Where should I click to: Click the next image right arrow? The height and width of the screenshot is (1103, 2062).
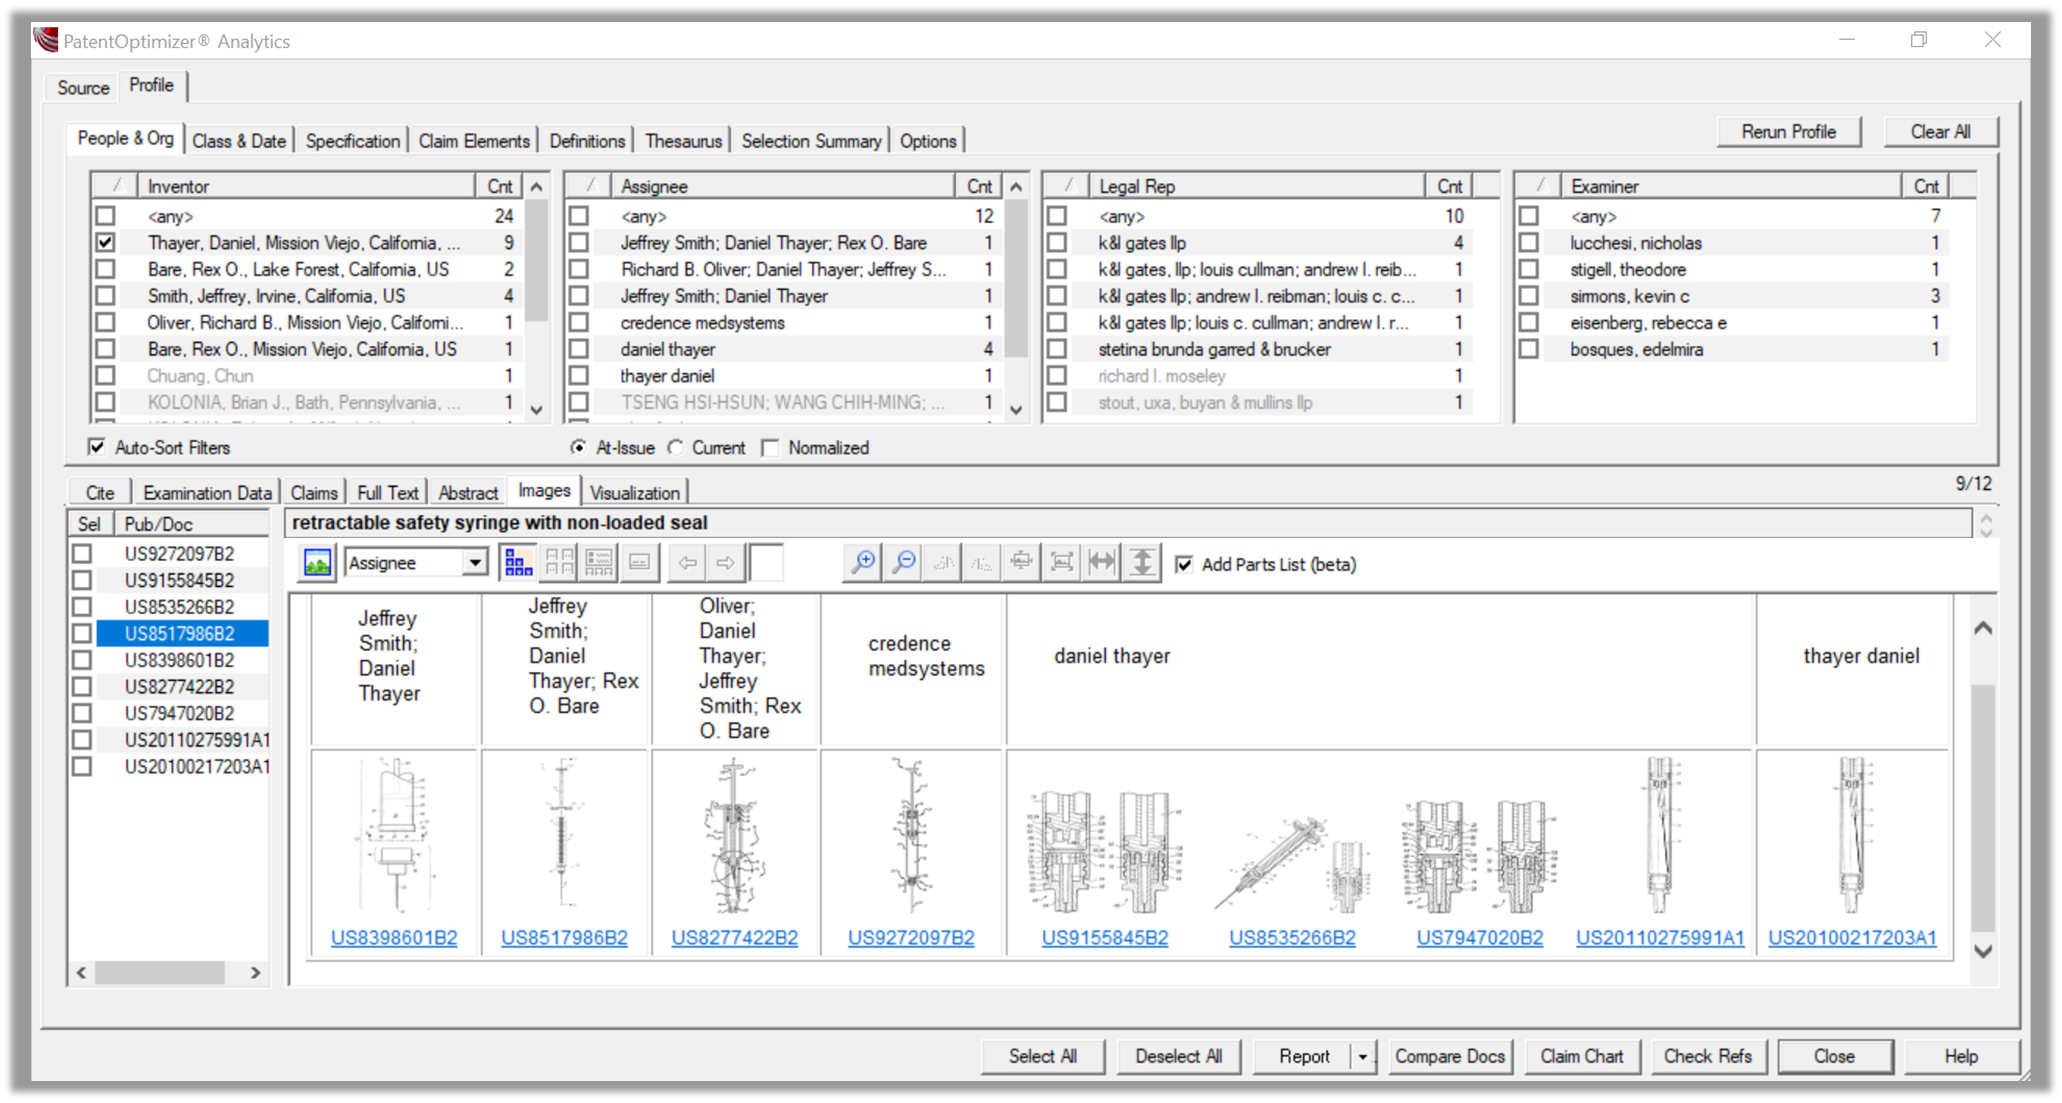click(x=726, y=563)
